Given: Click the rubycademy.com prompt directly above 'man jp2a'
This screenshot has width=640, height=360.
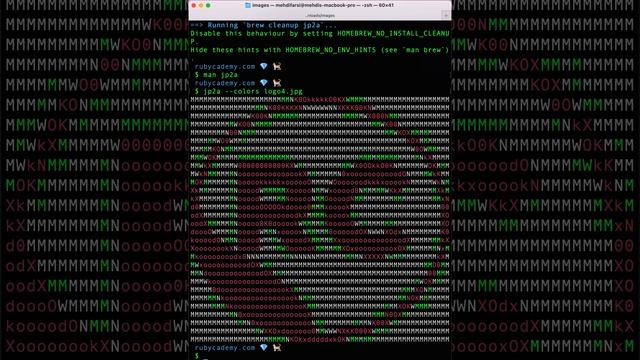Looking at the screenshot, I should coord(225,67).
